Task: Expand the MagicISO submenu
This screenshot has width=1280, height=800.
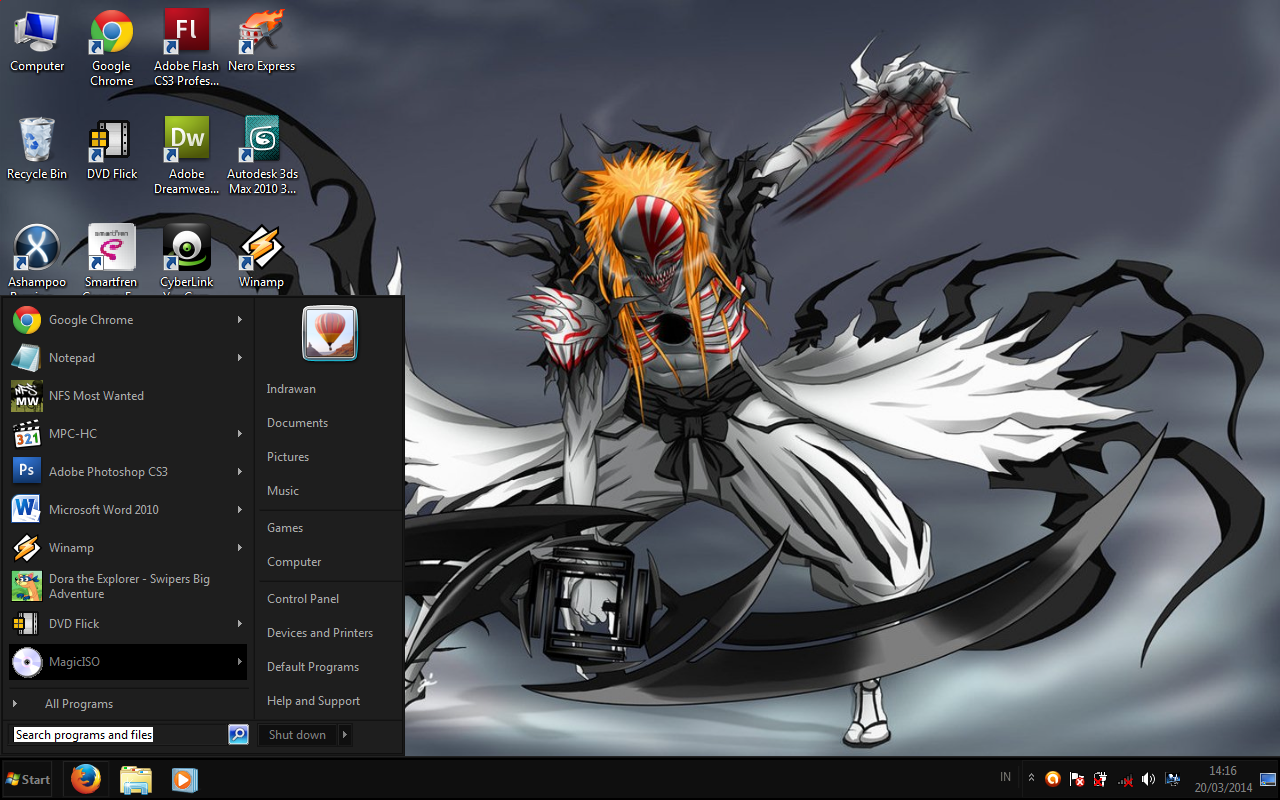Action: (x=240, y=661)
